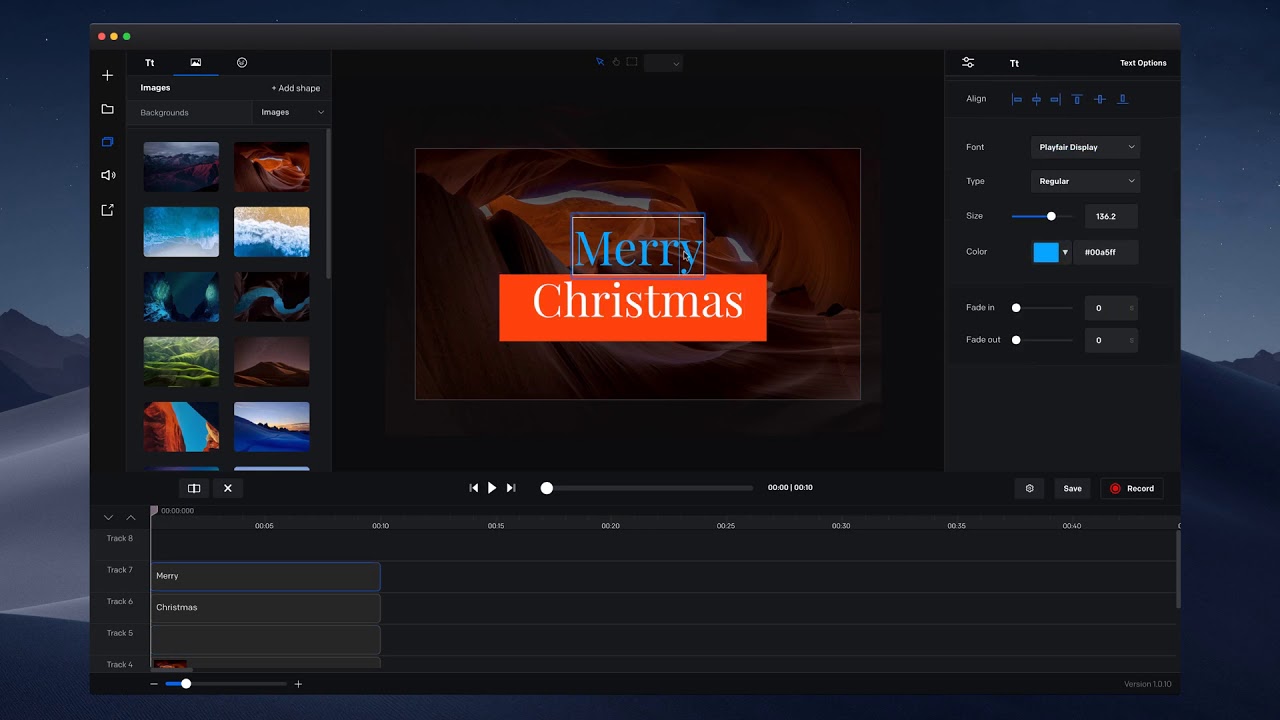Select the green terraced hills thumbnail
The width and height of the screenshot is (1280, 720).
coord(181,361)
